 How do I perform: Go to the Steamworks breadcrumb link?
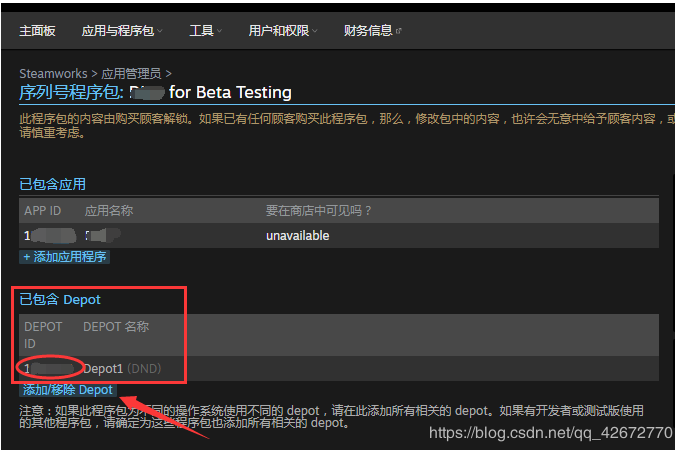coord(53,74)
